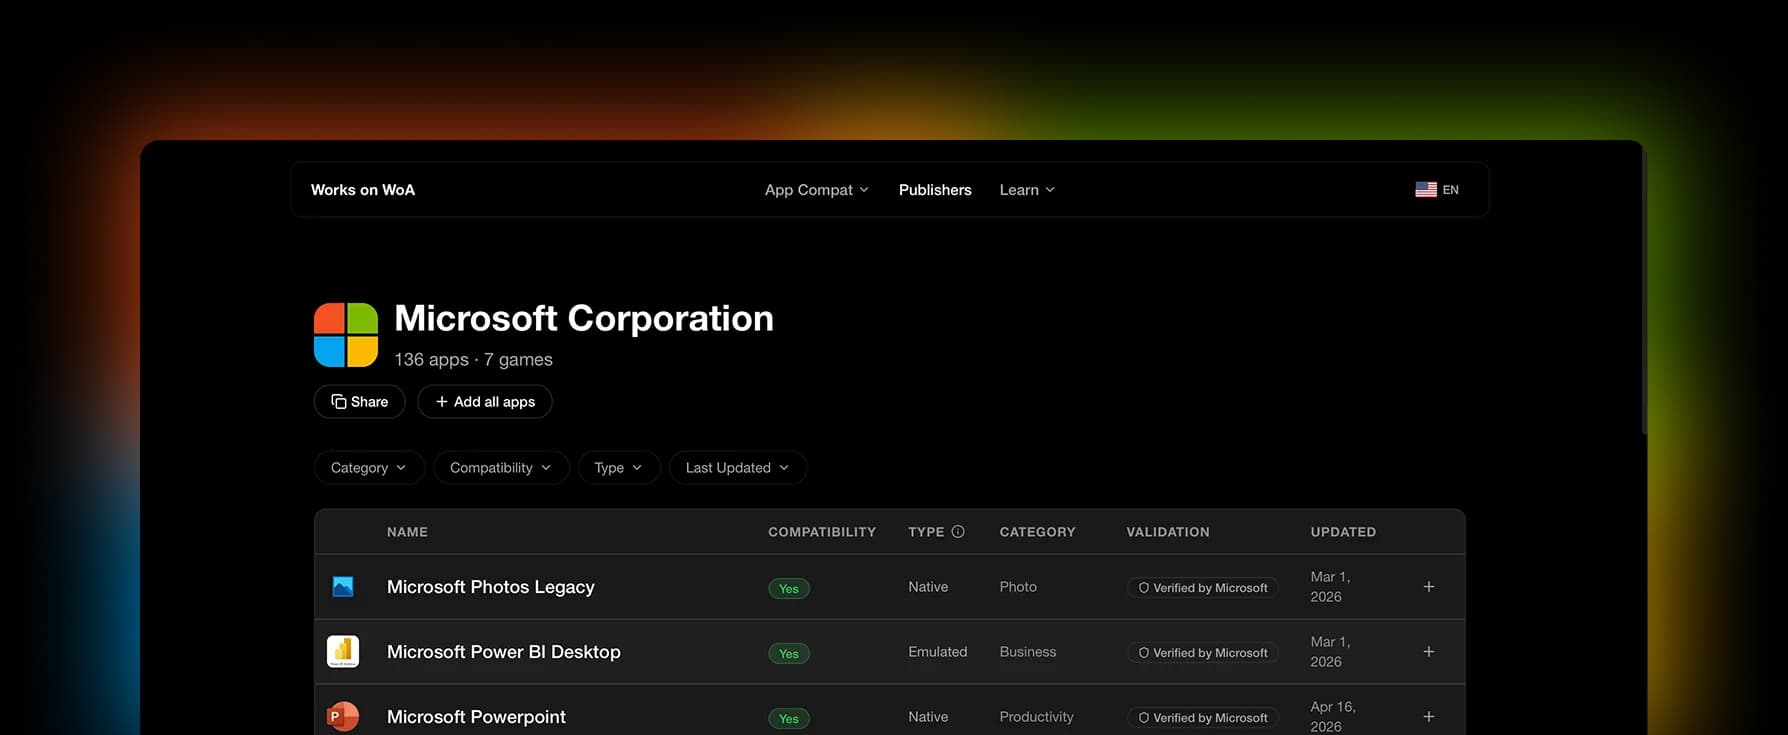
Task: Open the Type filter dropdown
Action: tap(619, 468)
